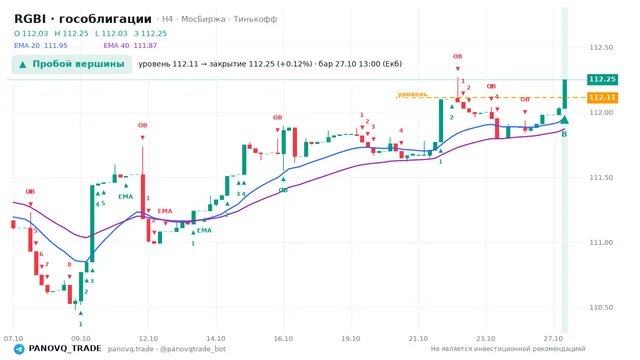640x360 pixels.
Task: Click the 21.10 date axis label
Action: [x=418, y=339]
